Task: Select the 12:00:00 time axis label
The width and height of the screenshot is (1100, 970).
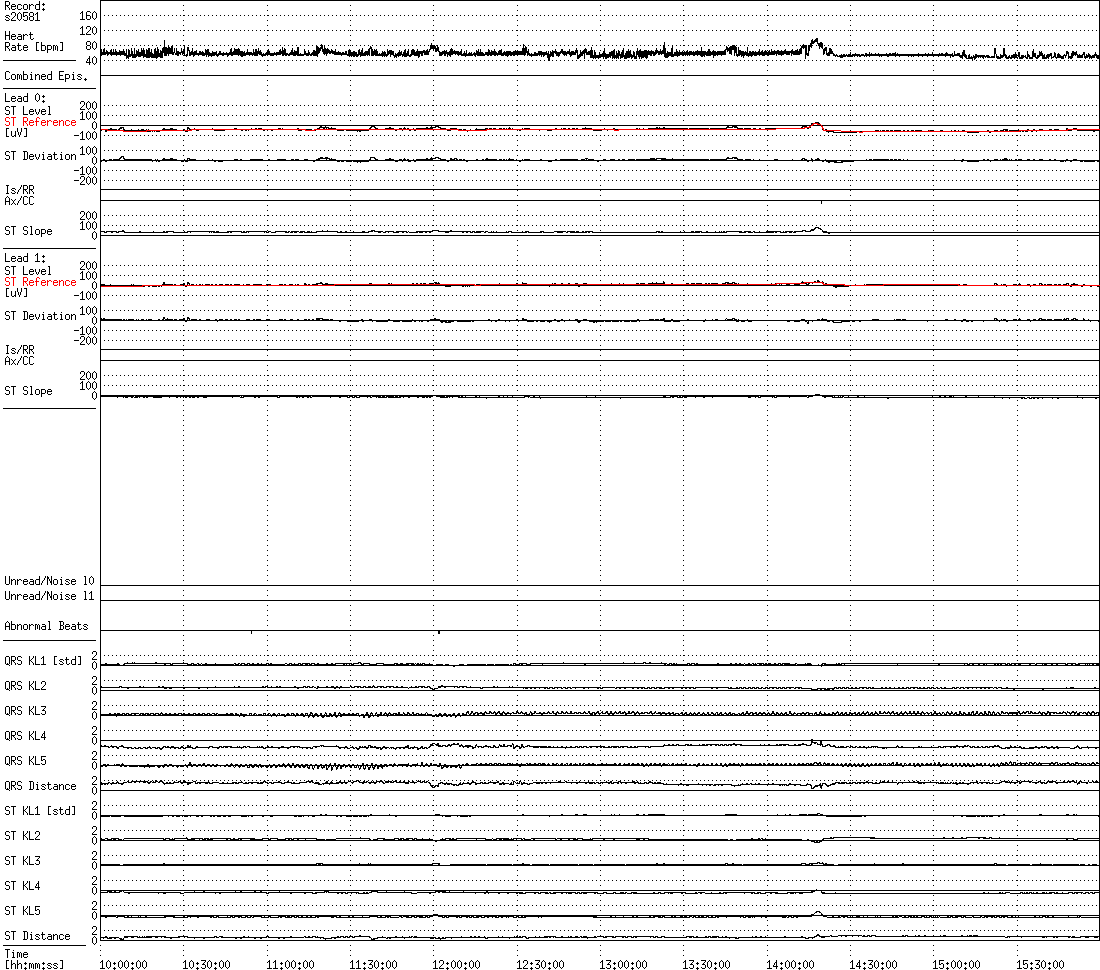Action: tap(456, 964)
